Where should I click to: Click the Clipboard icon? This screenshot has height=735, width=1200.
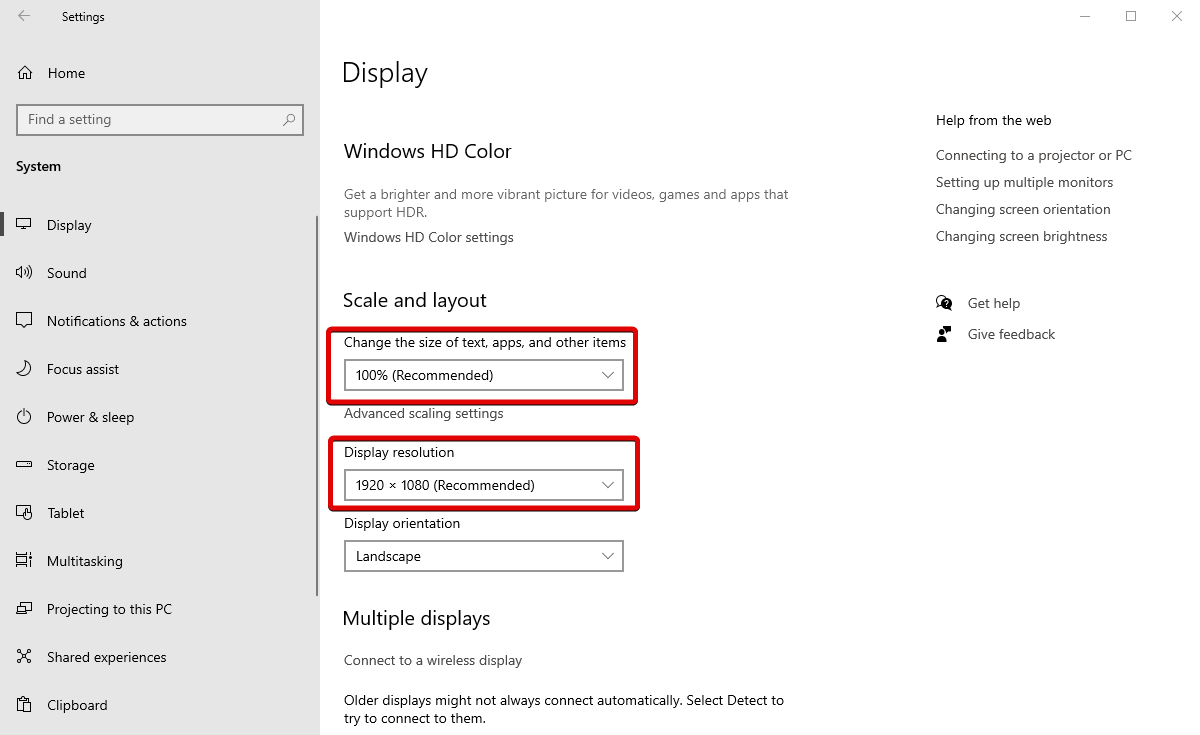click(25, 705)
